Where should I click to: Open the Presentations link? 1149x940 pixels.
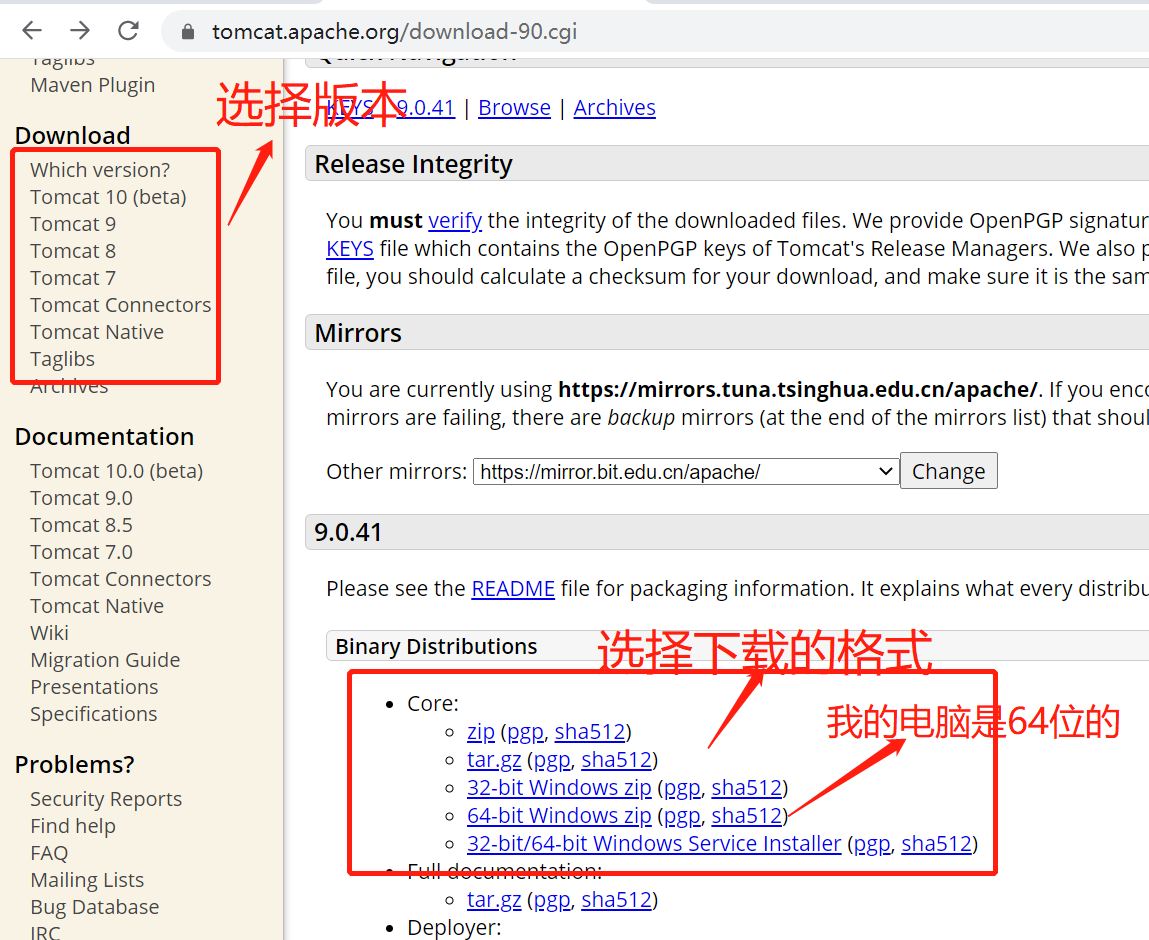[94, 687]
